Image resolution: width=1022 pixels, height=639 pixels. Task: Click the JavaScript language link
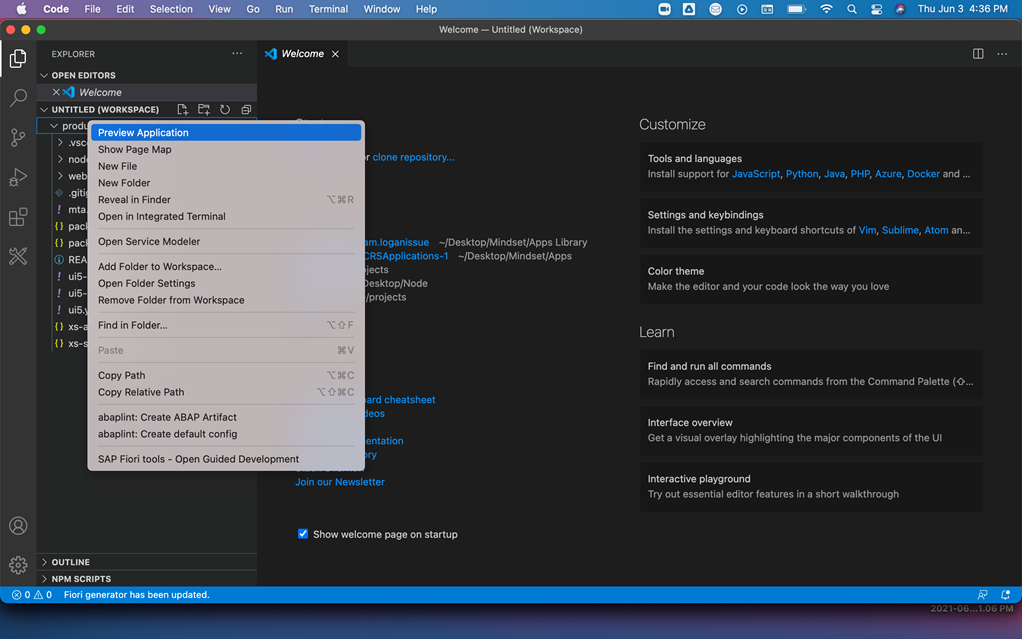pos(755,174)
